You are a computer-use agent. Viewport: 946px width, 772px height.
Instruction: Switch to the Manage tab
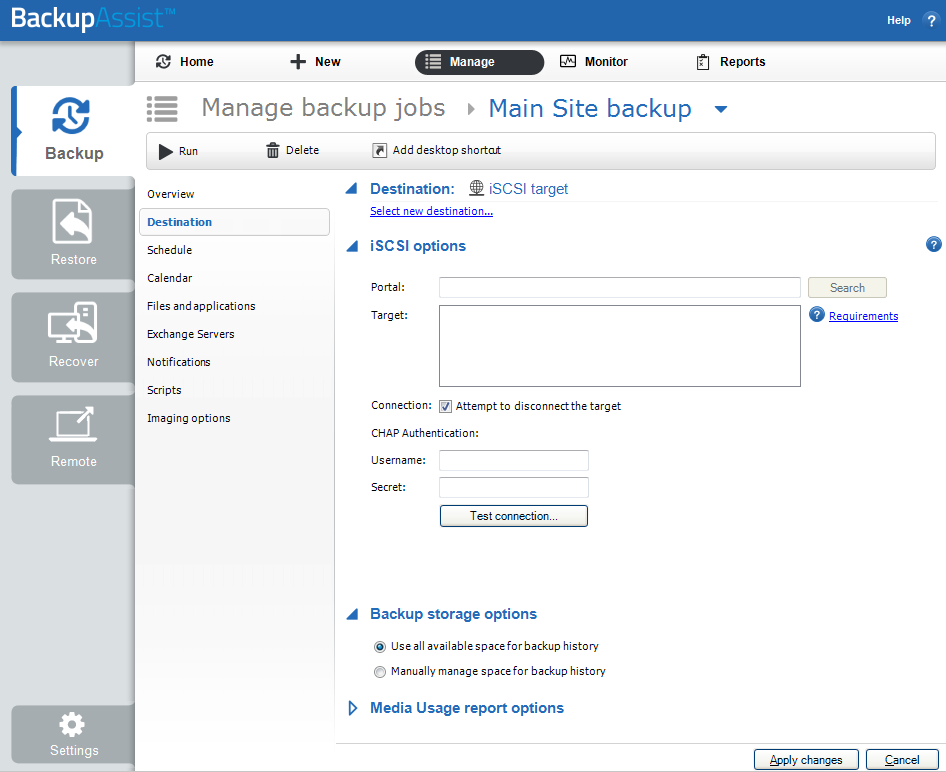point(479,62)
